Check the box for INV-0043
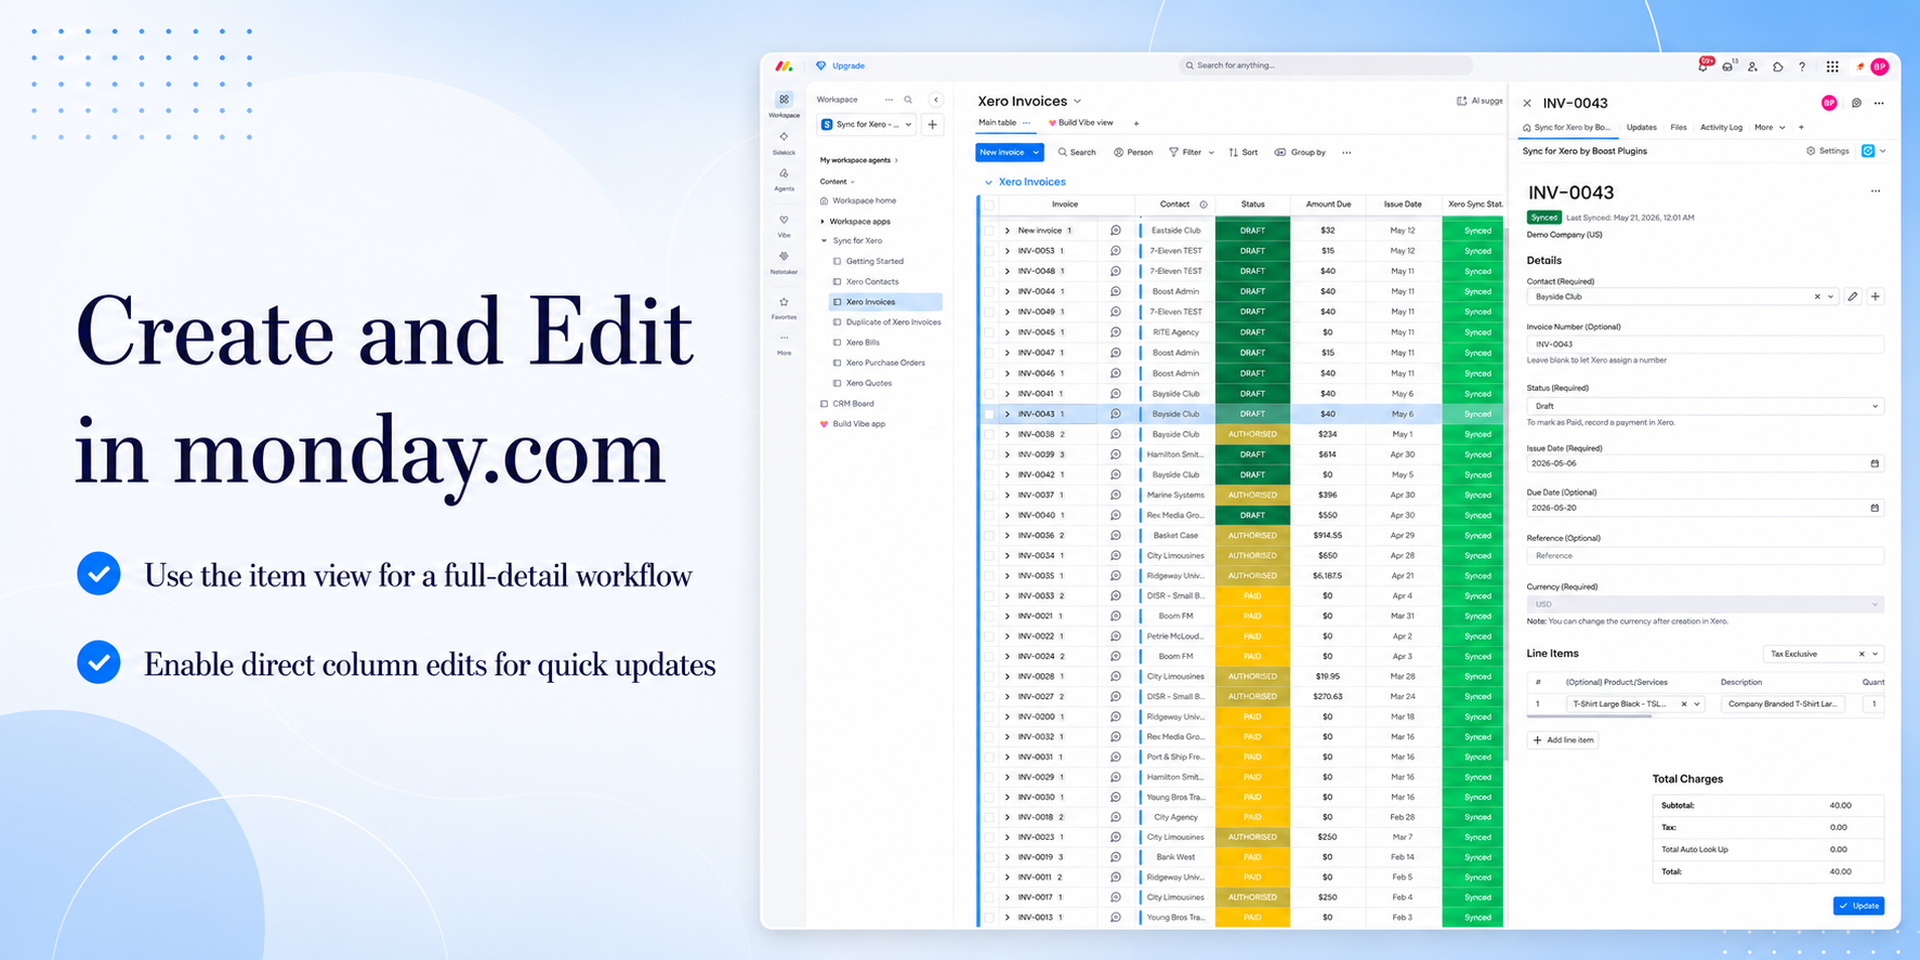 [990, 414]
